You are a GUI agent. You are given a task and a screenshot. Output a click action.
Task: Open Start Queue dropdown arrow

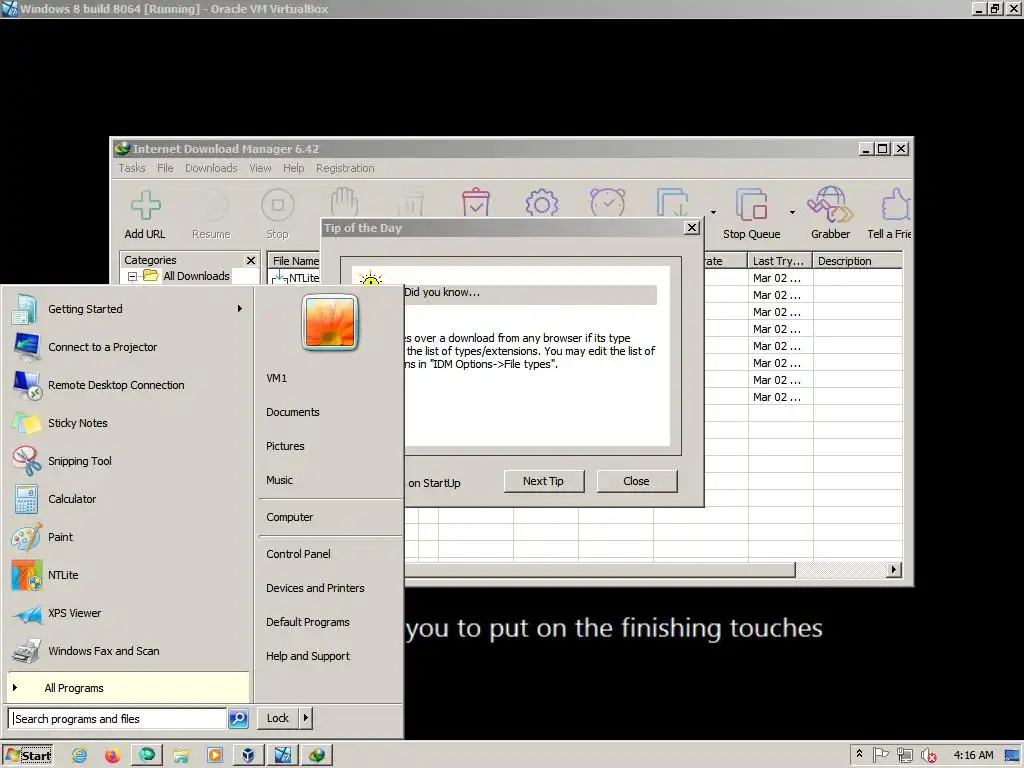(713, 212)
